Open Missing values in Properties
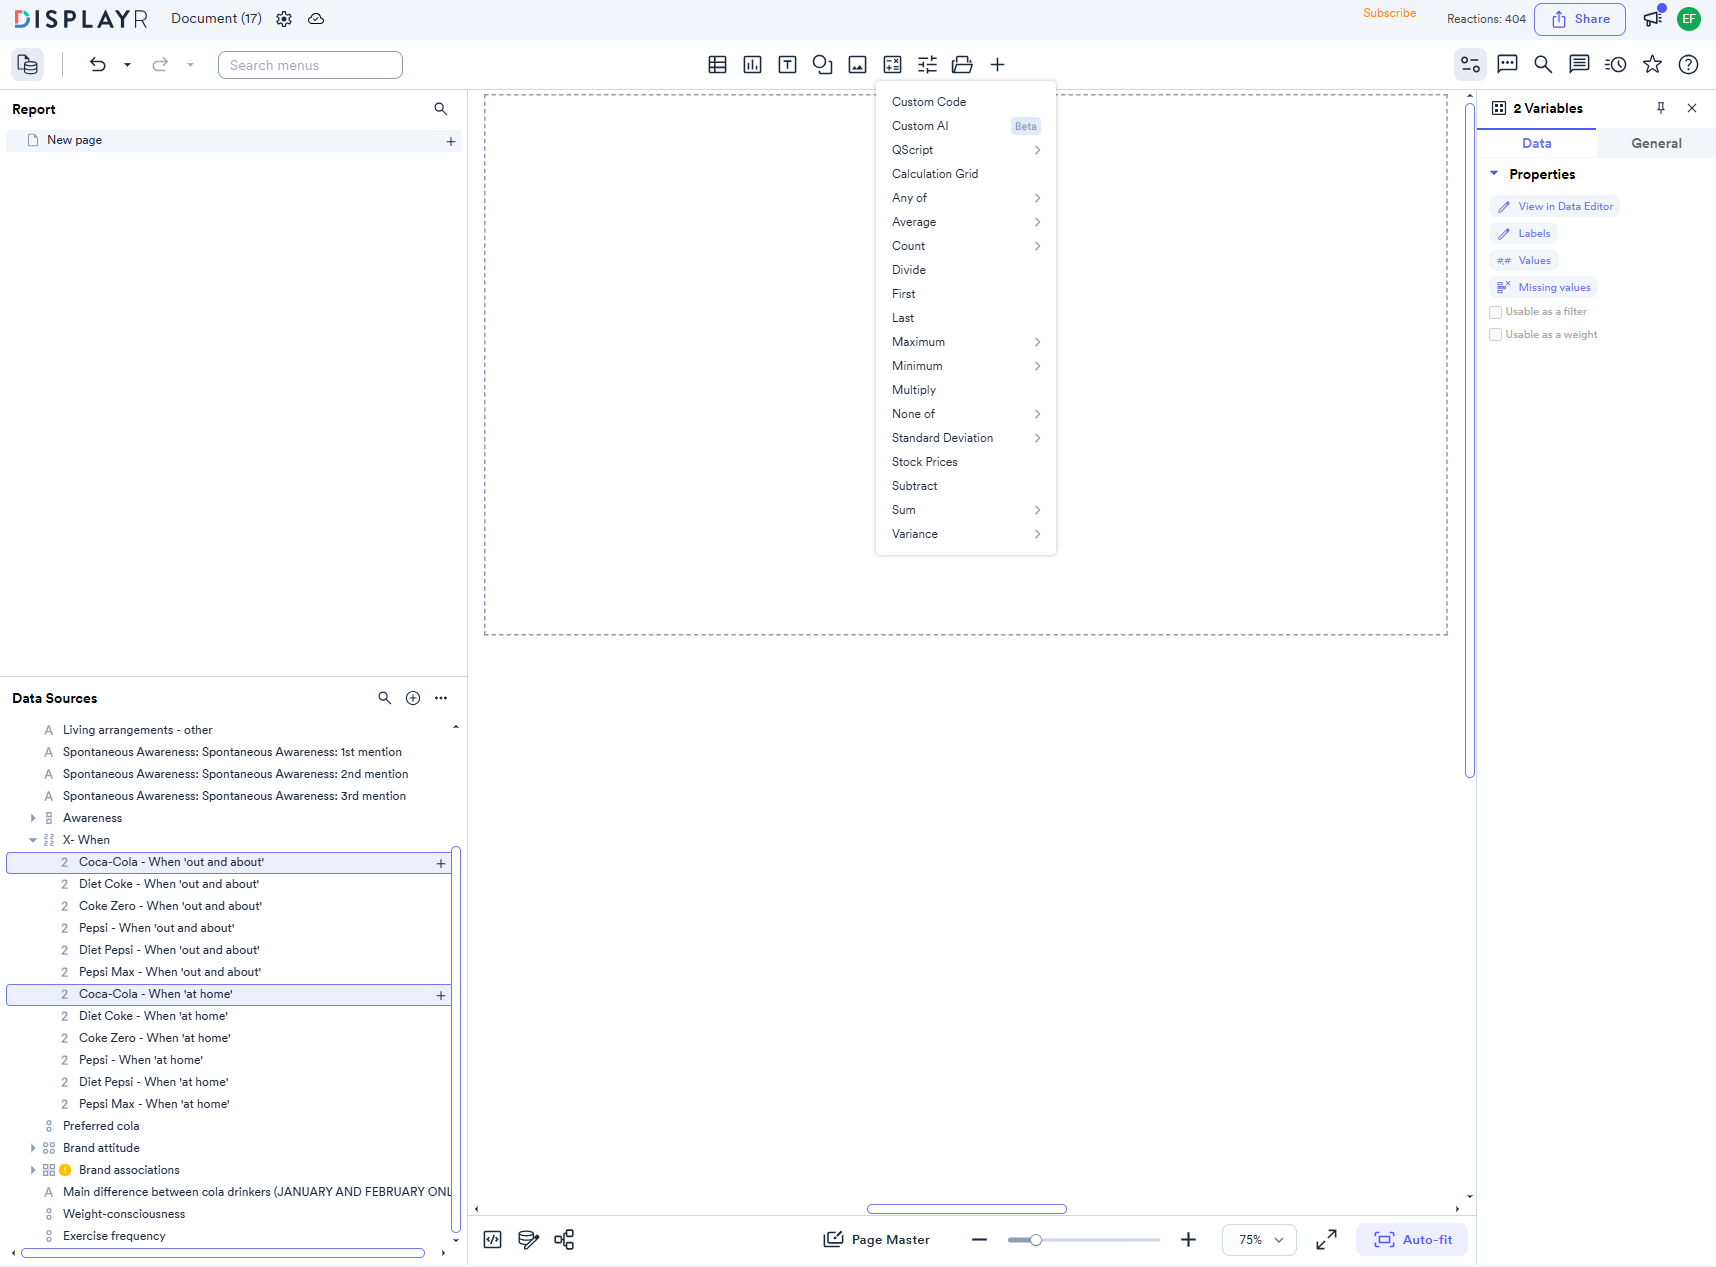 [x=1551, y=287]
